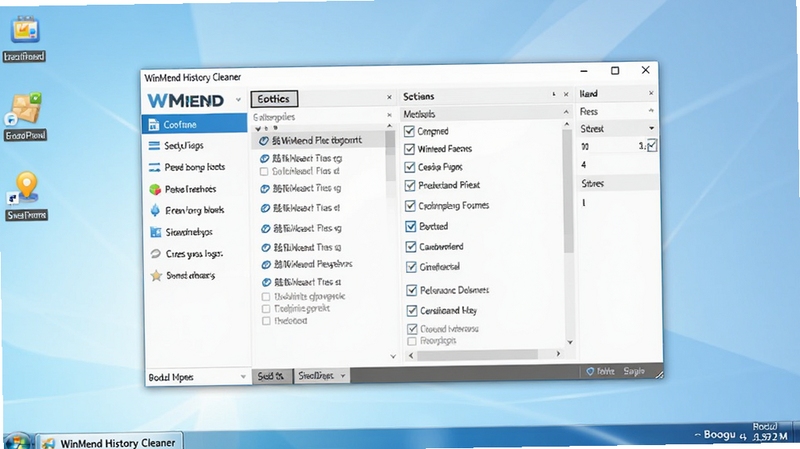Image resolution: width=800 pixels, height=449 pixels.
Task: Open the box package desktop icon
Action: (x=24, y=109)
